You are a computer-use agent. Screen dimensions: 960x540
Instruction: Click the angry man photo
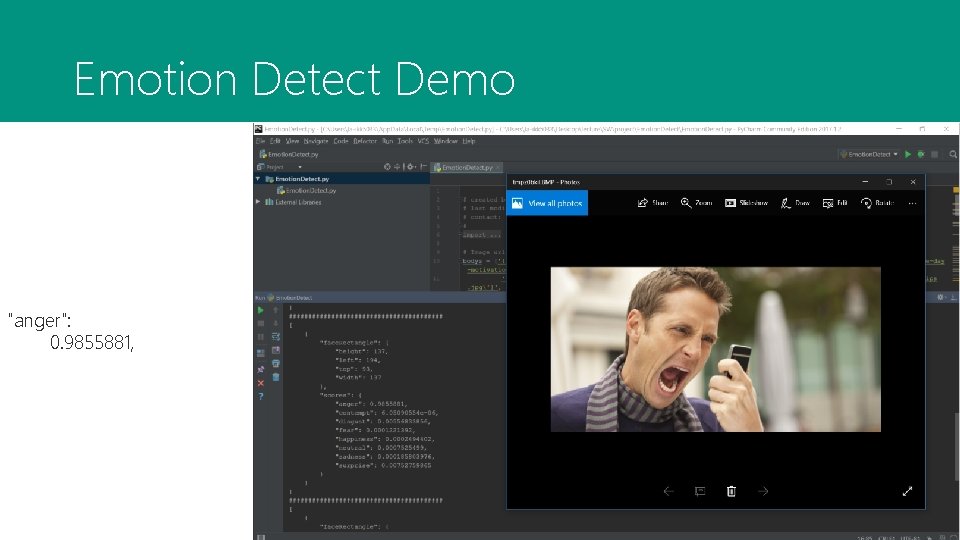[715, 349]
